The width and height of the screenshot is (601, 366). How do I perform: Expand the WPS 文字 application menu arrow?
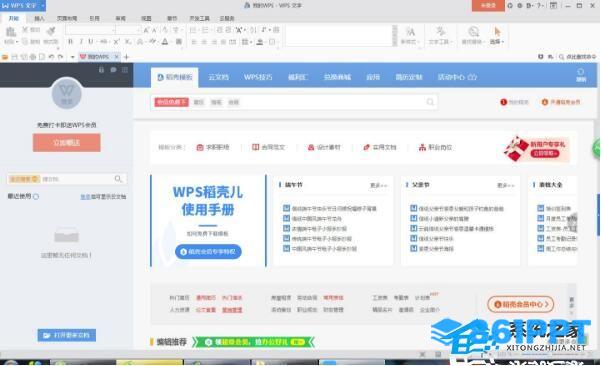[x=42, y=5]
